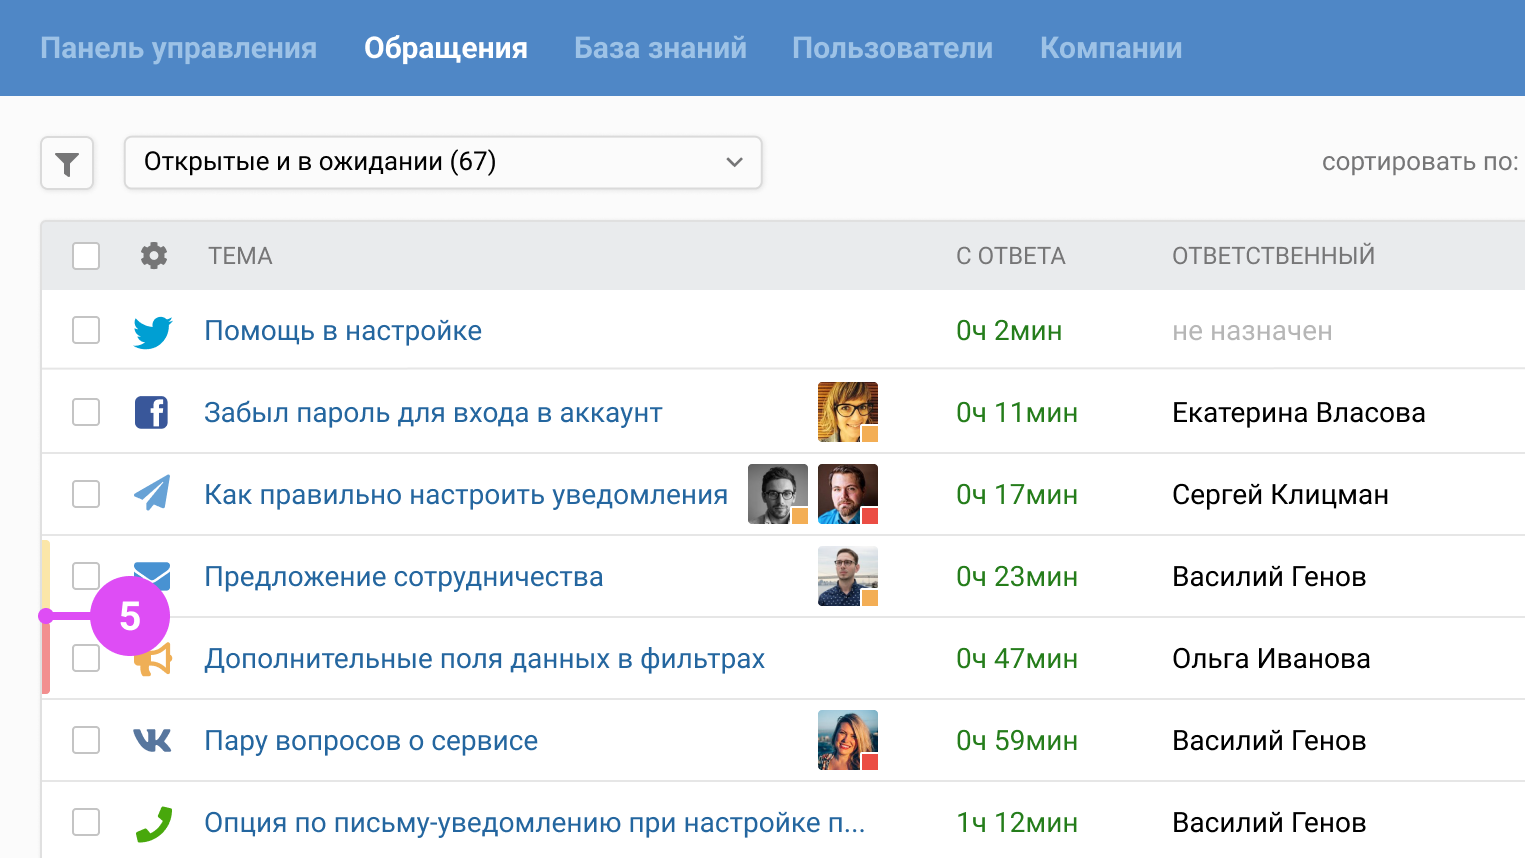Open the table settings gear icon

[152, 256]
